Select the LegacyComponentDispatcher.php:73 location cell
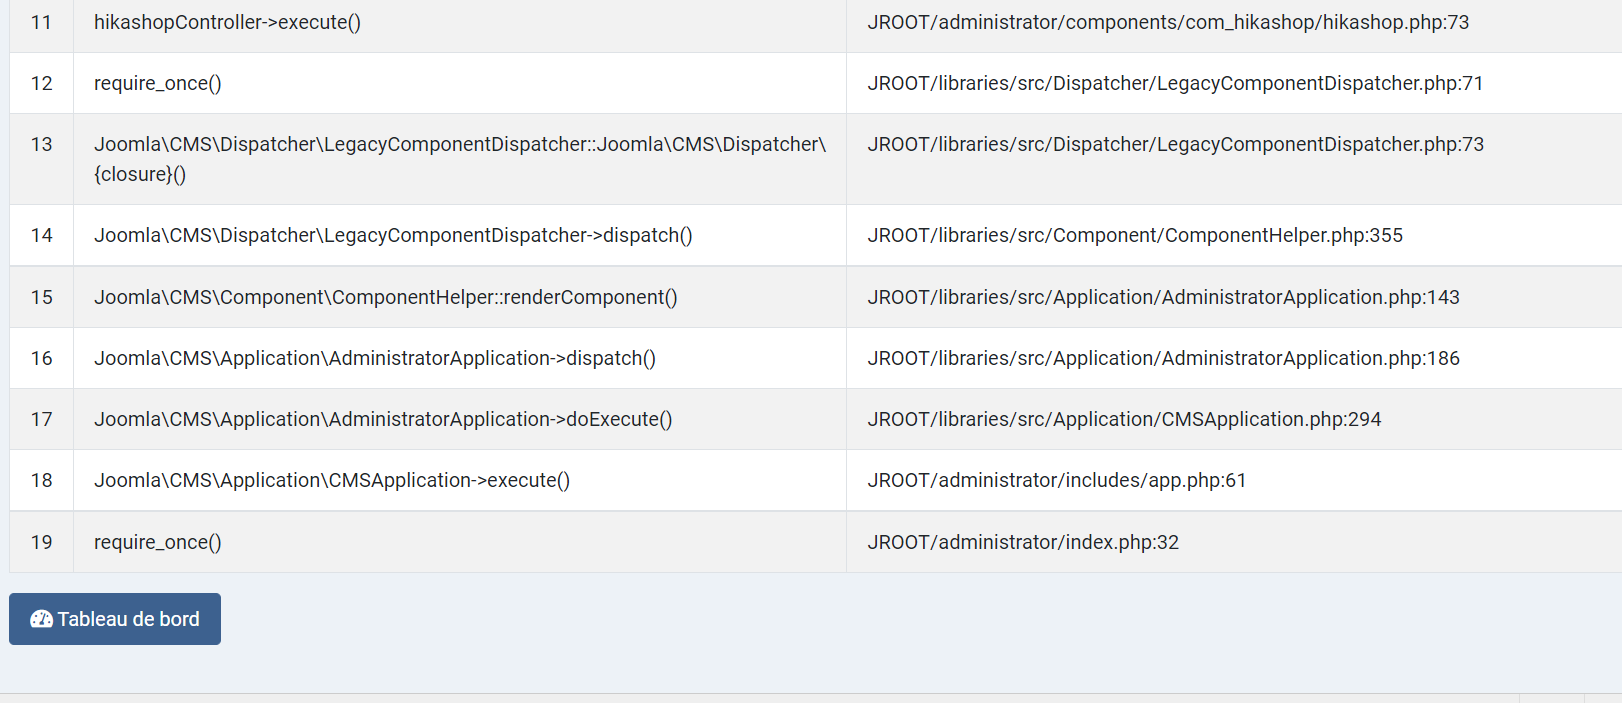This screenshot has width=1622, height=703. [1175, 144]
